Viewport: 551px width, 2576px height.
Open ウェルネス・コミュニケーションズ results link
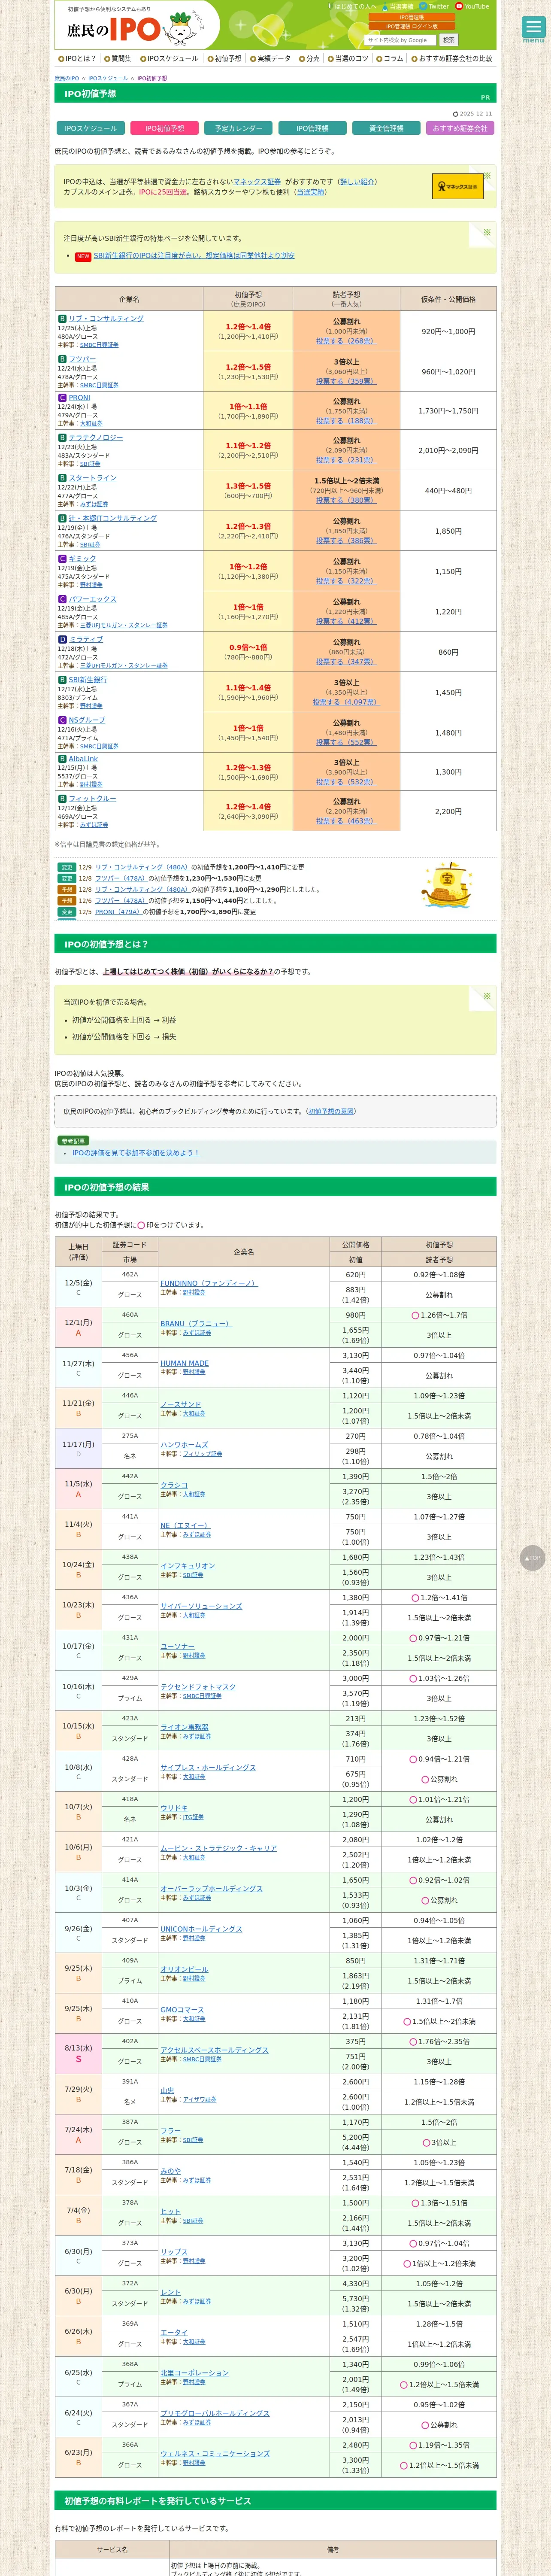click(215, 2454)
